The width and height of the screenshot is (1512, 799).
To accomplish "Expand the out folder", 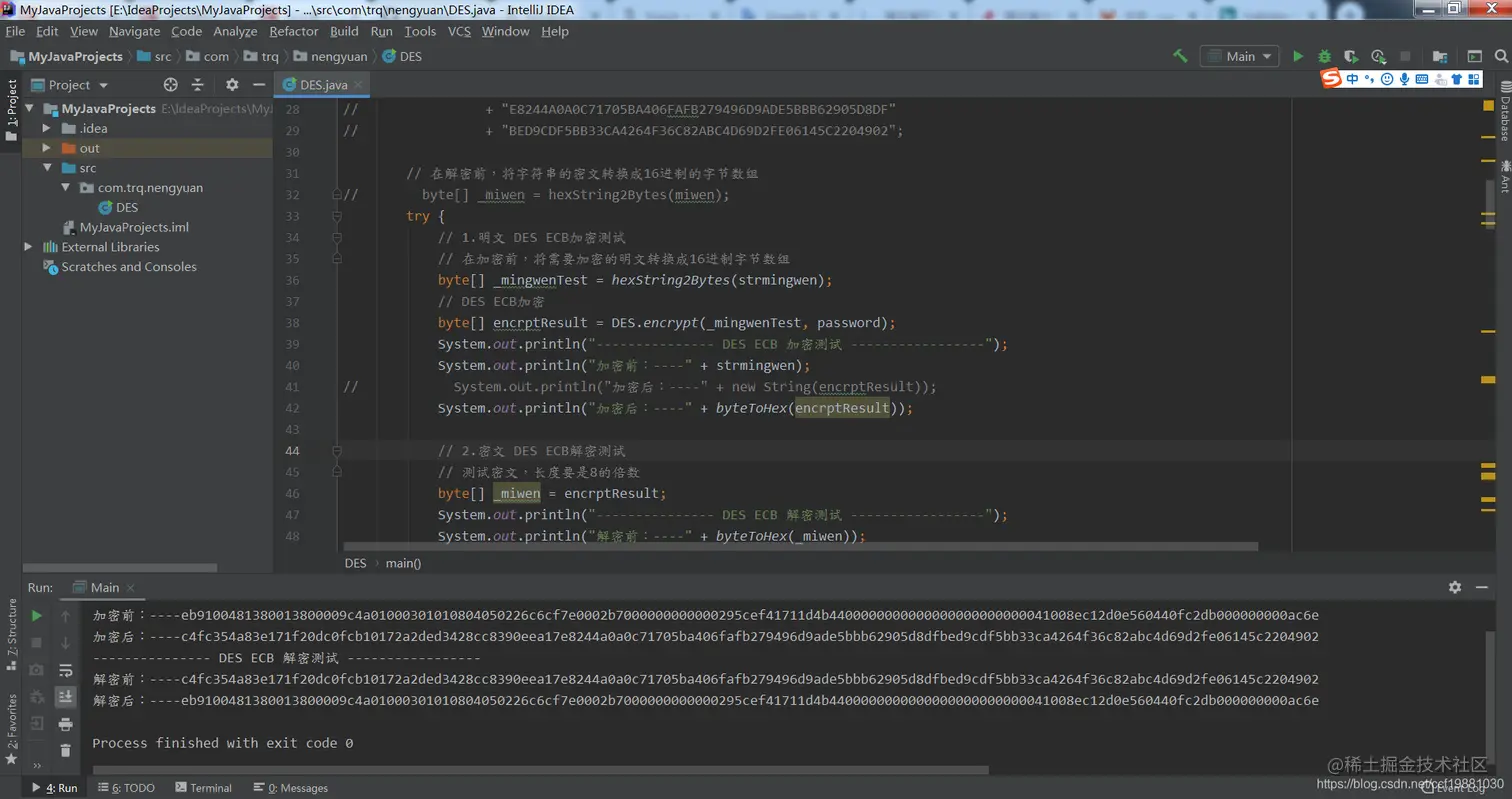I will [47, 148].
